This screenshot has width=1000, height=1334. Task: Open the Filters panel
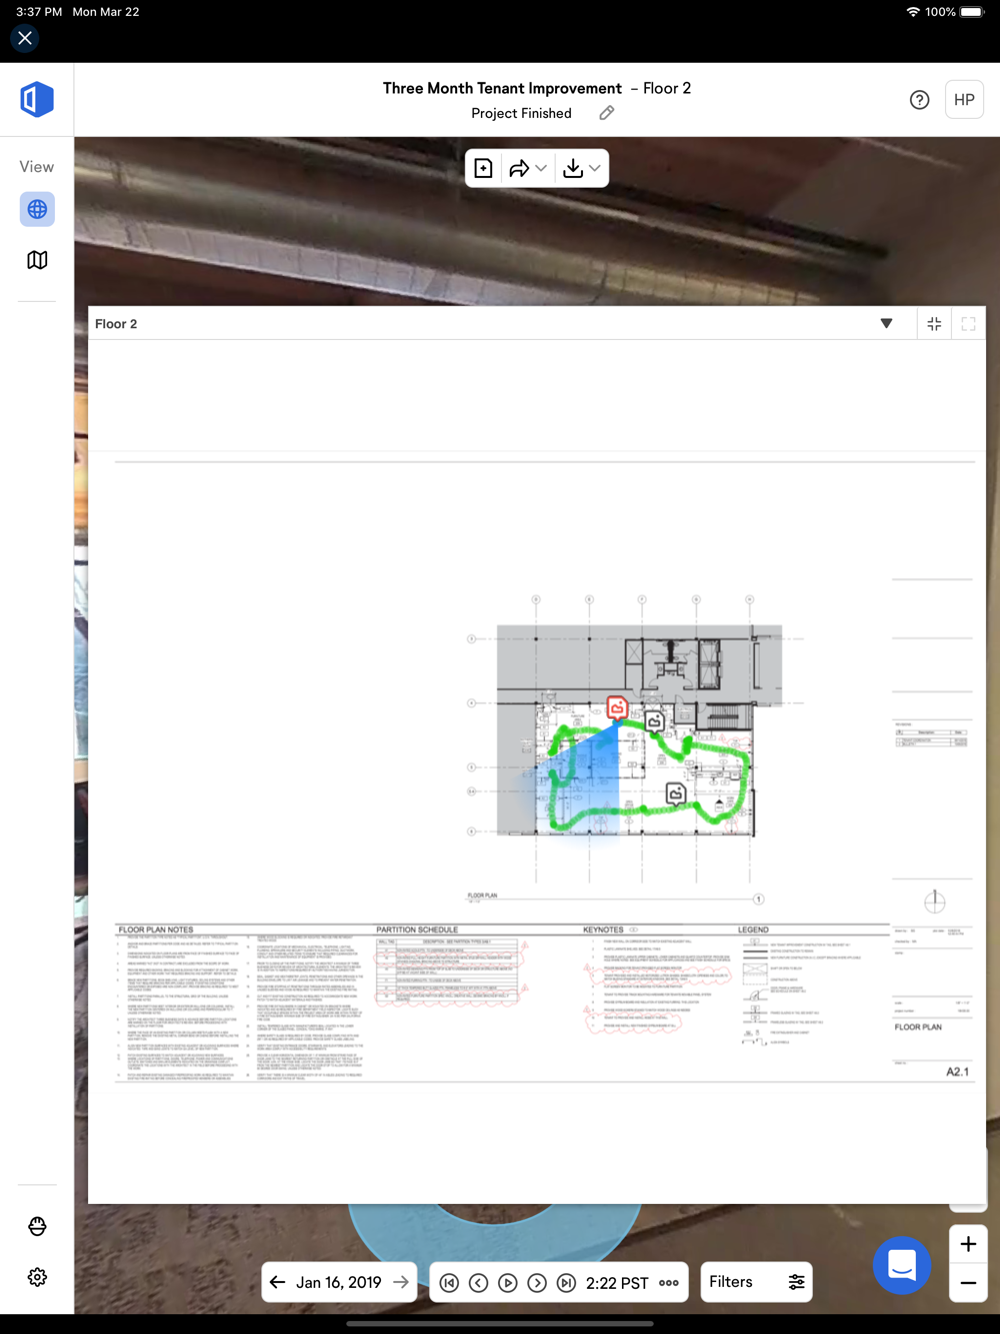(757, 1282)
